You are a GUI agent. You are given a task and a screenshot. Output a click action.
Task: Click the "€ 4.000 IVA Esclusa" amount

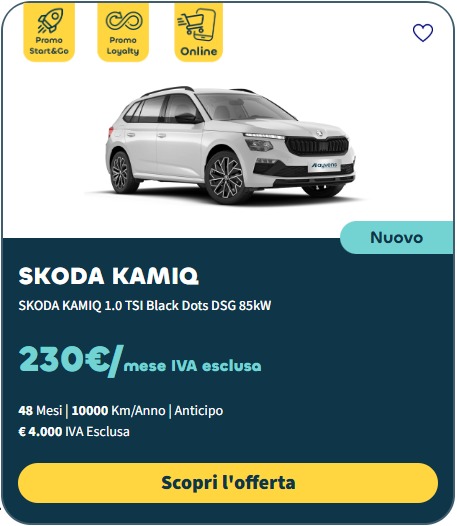click(x=74, y=431)
